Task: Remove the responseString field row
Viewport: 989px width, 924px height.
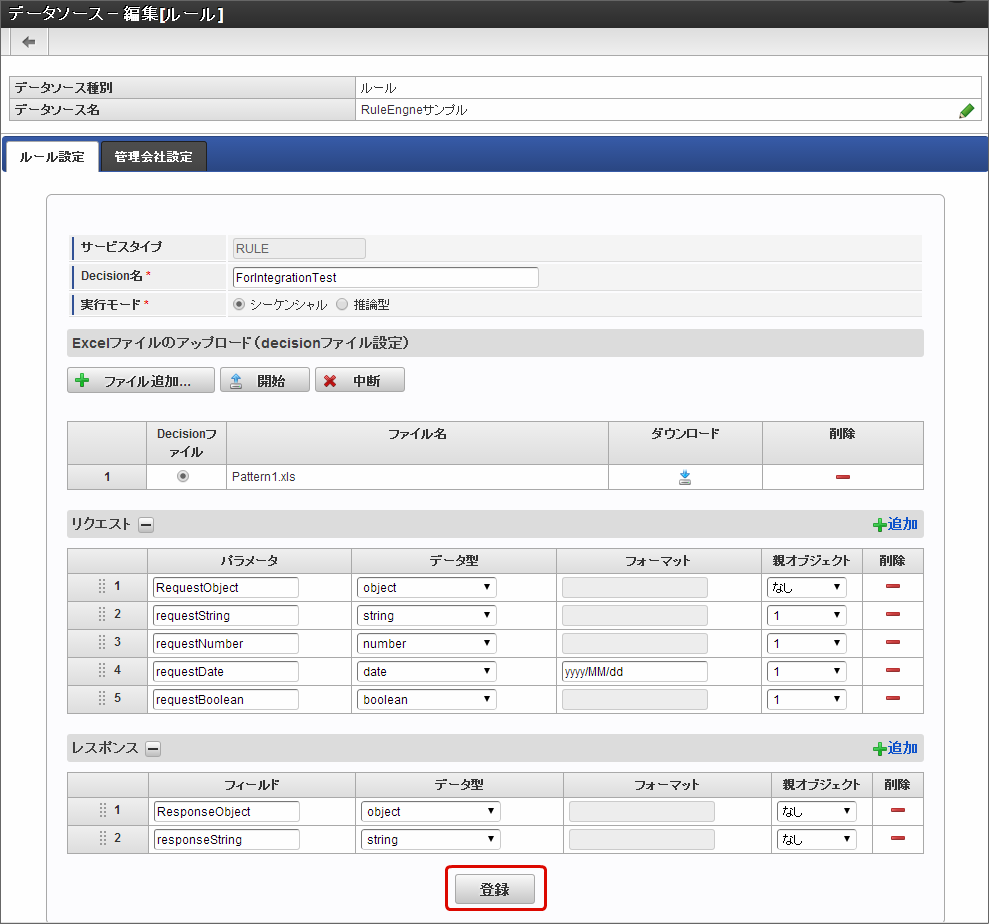Action: point(897,839)
